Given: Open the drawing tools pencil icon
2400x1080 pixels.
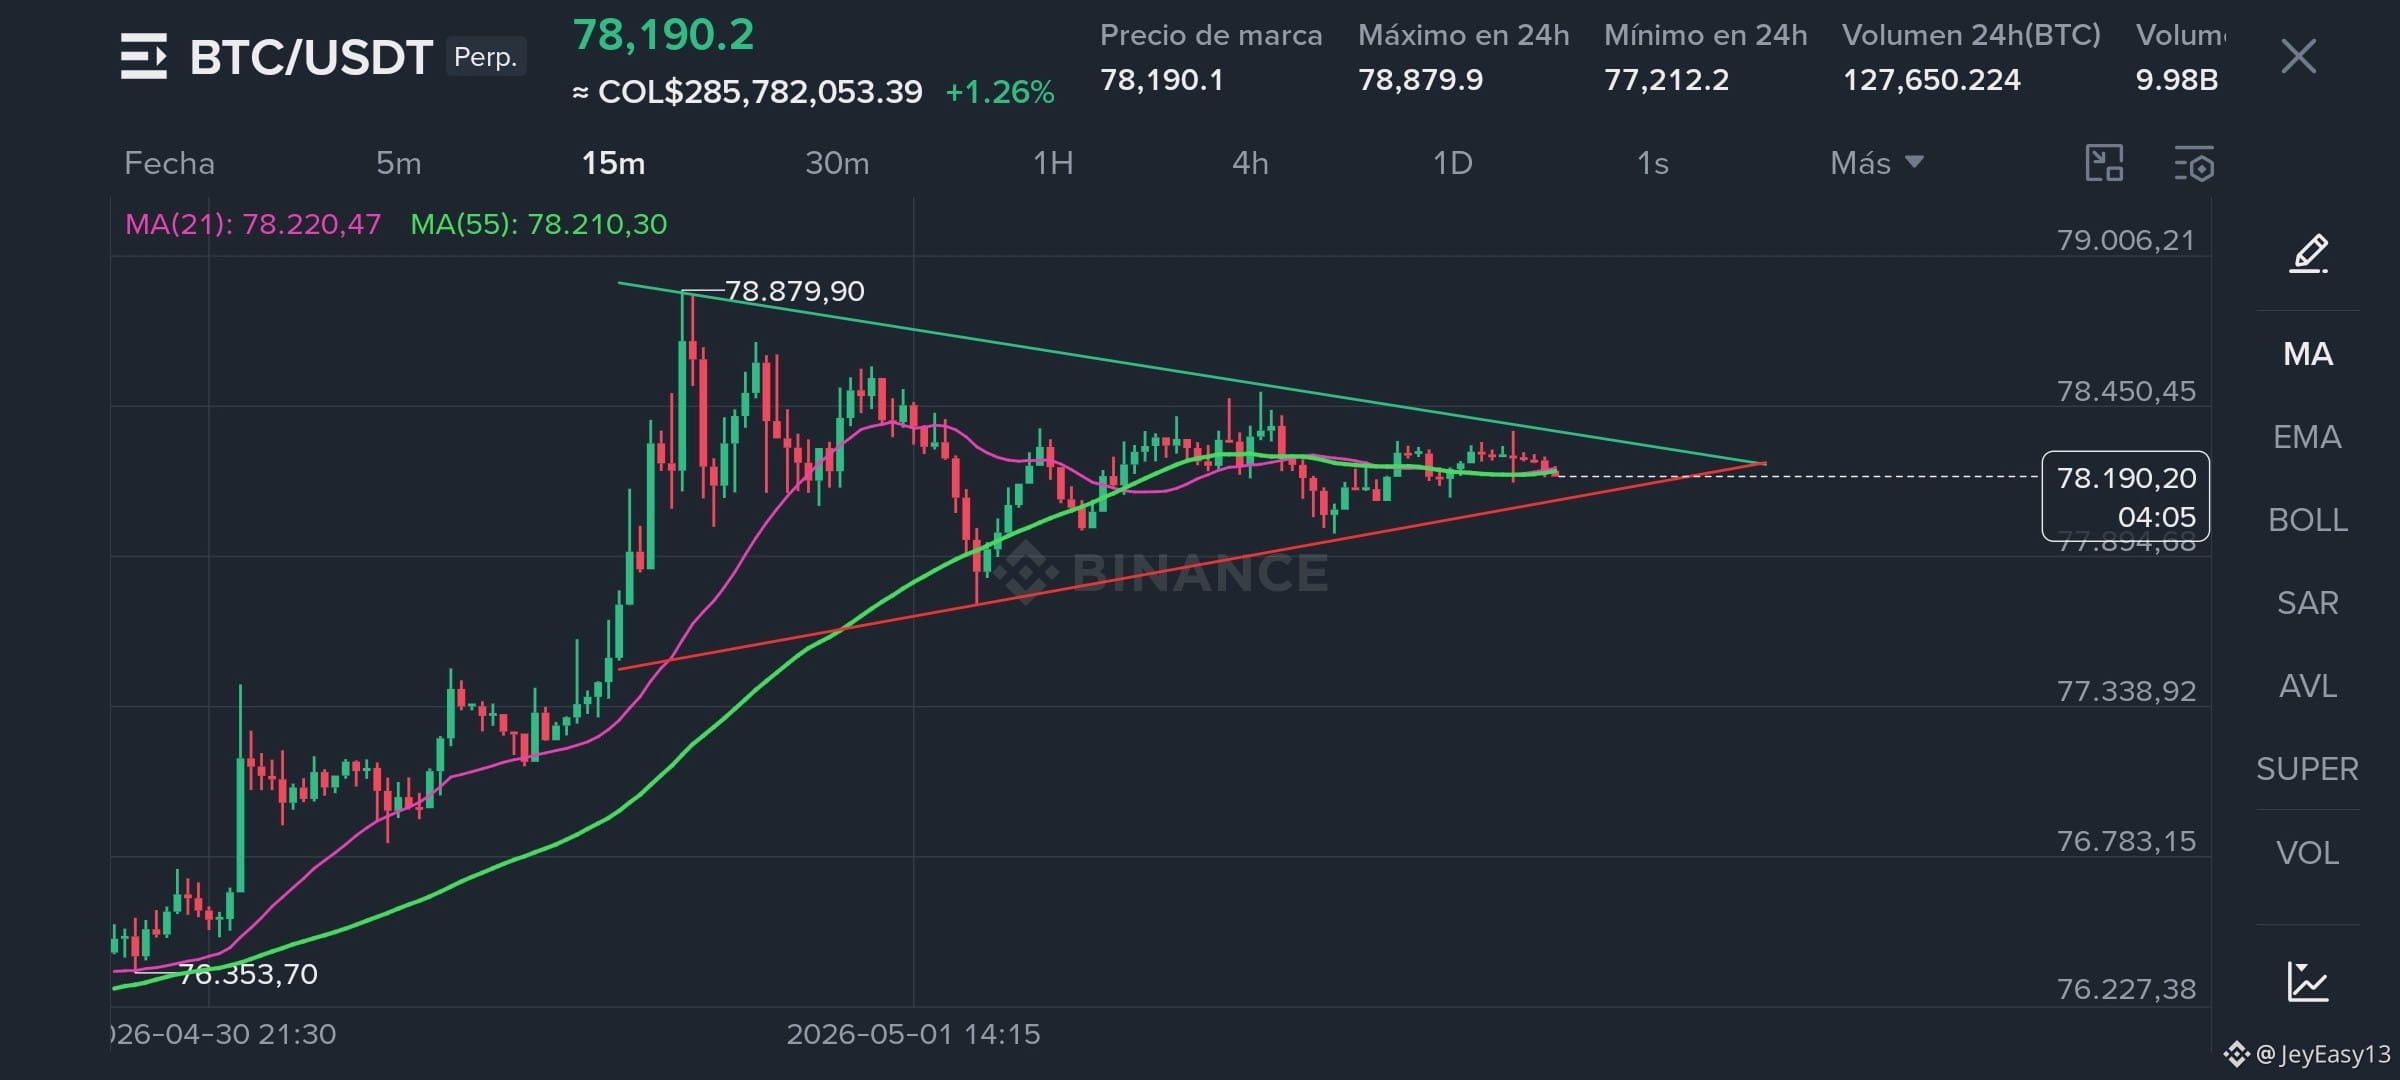Looking at the screenshot, I should click(2309, 253).
